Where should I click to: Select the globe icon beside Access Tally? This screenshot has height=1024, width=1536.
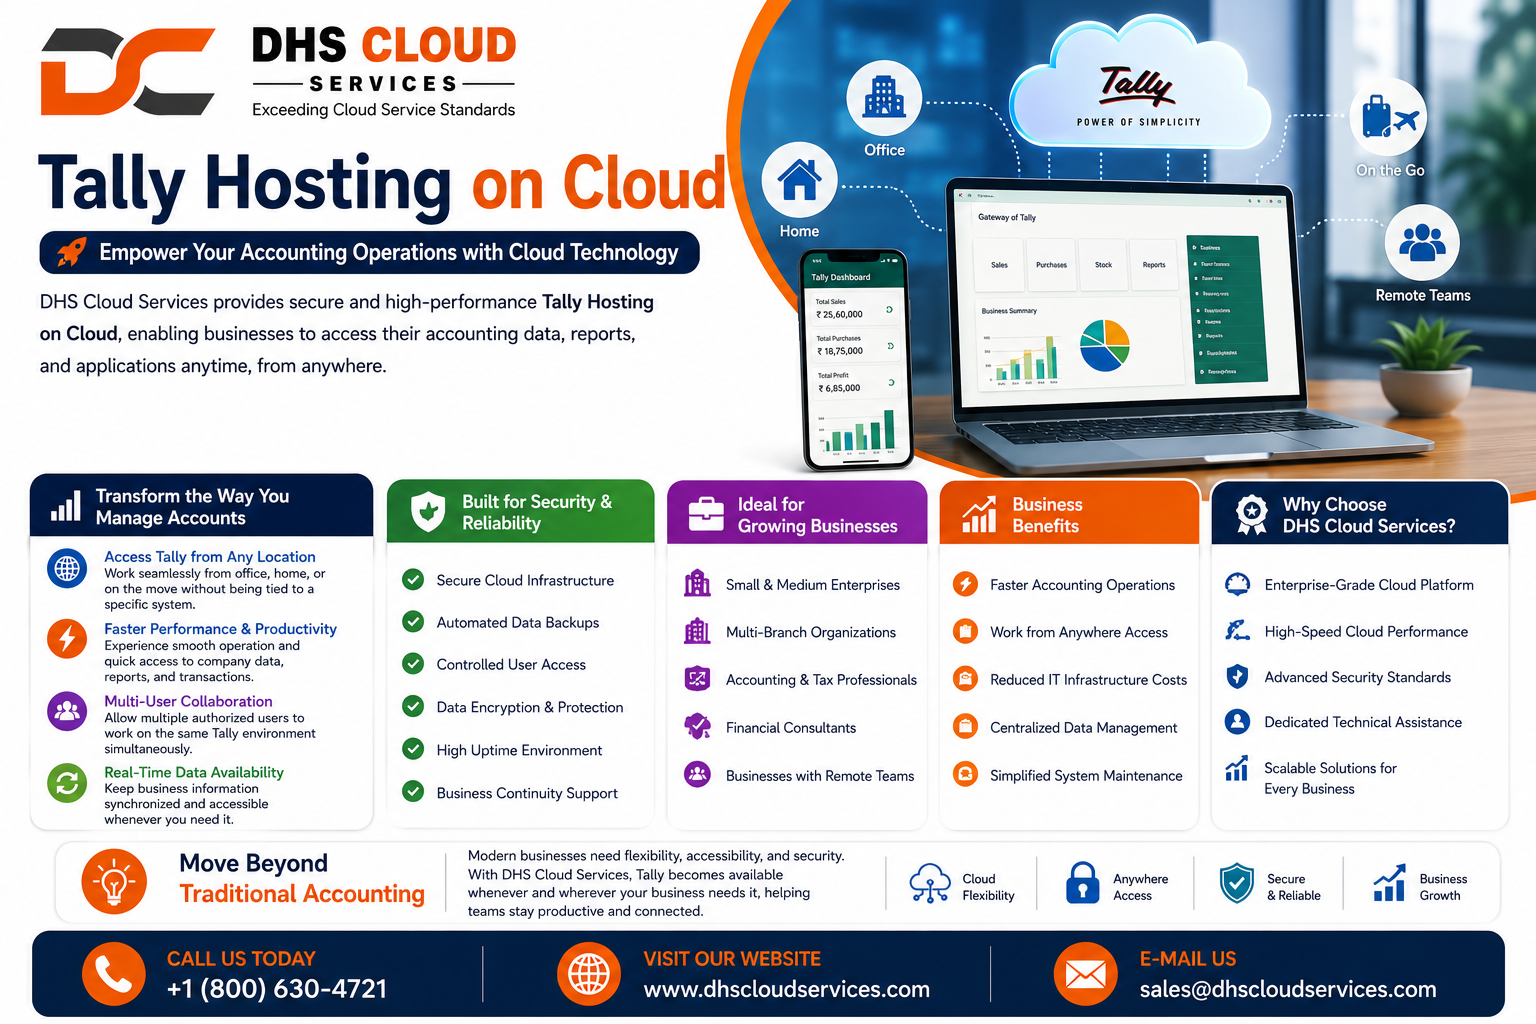click(67, 568)
